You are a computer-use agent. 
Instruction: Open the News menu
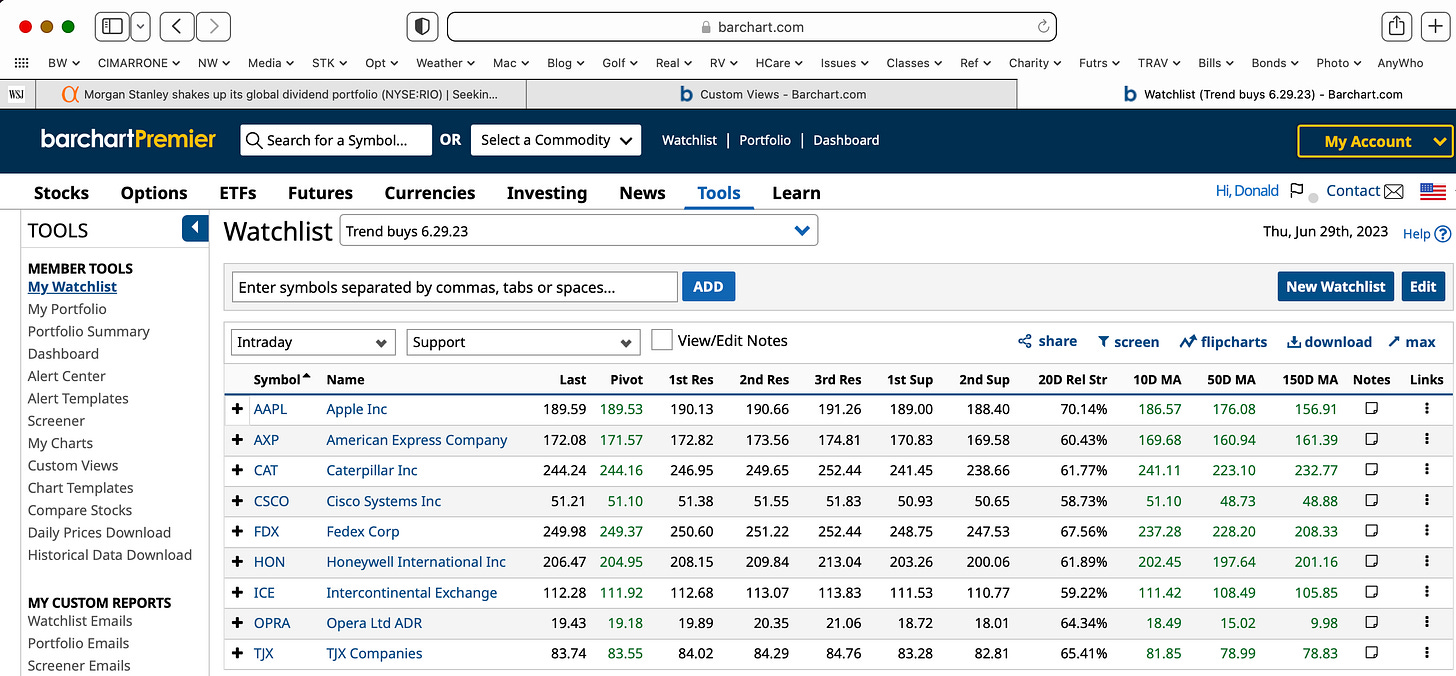642,193
